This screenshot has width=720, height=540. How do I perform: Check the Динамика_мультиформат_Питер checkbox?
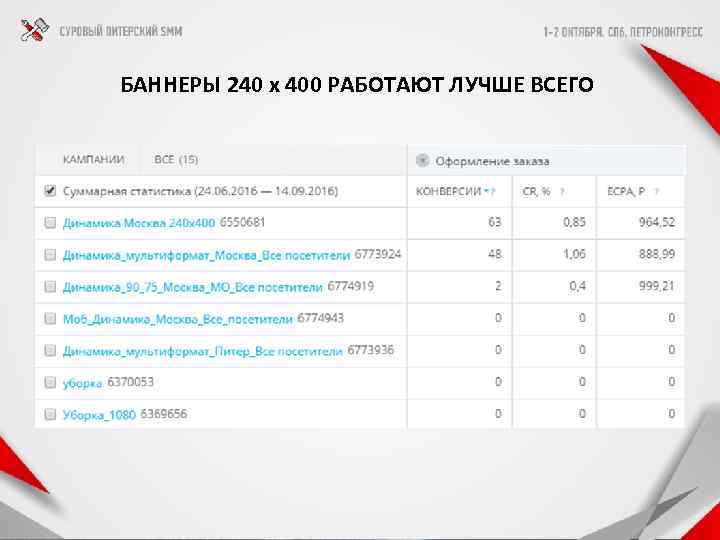coord(50,351)
